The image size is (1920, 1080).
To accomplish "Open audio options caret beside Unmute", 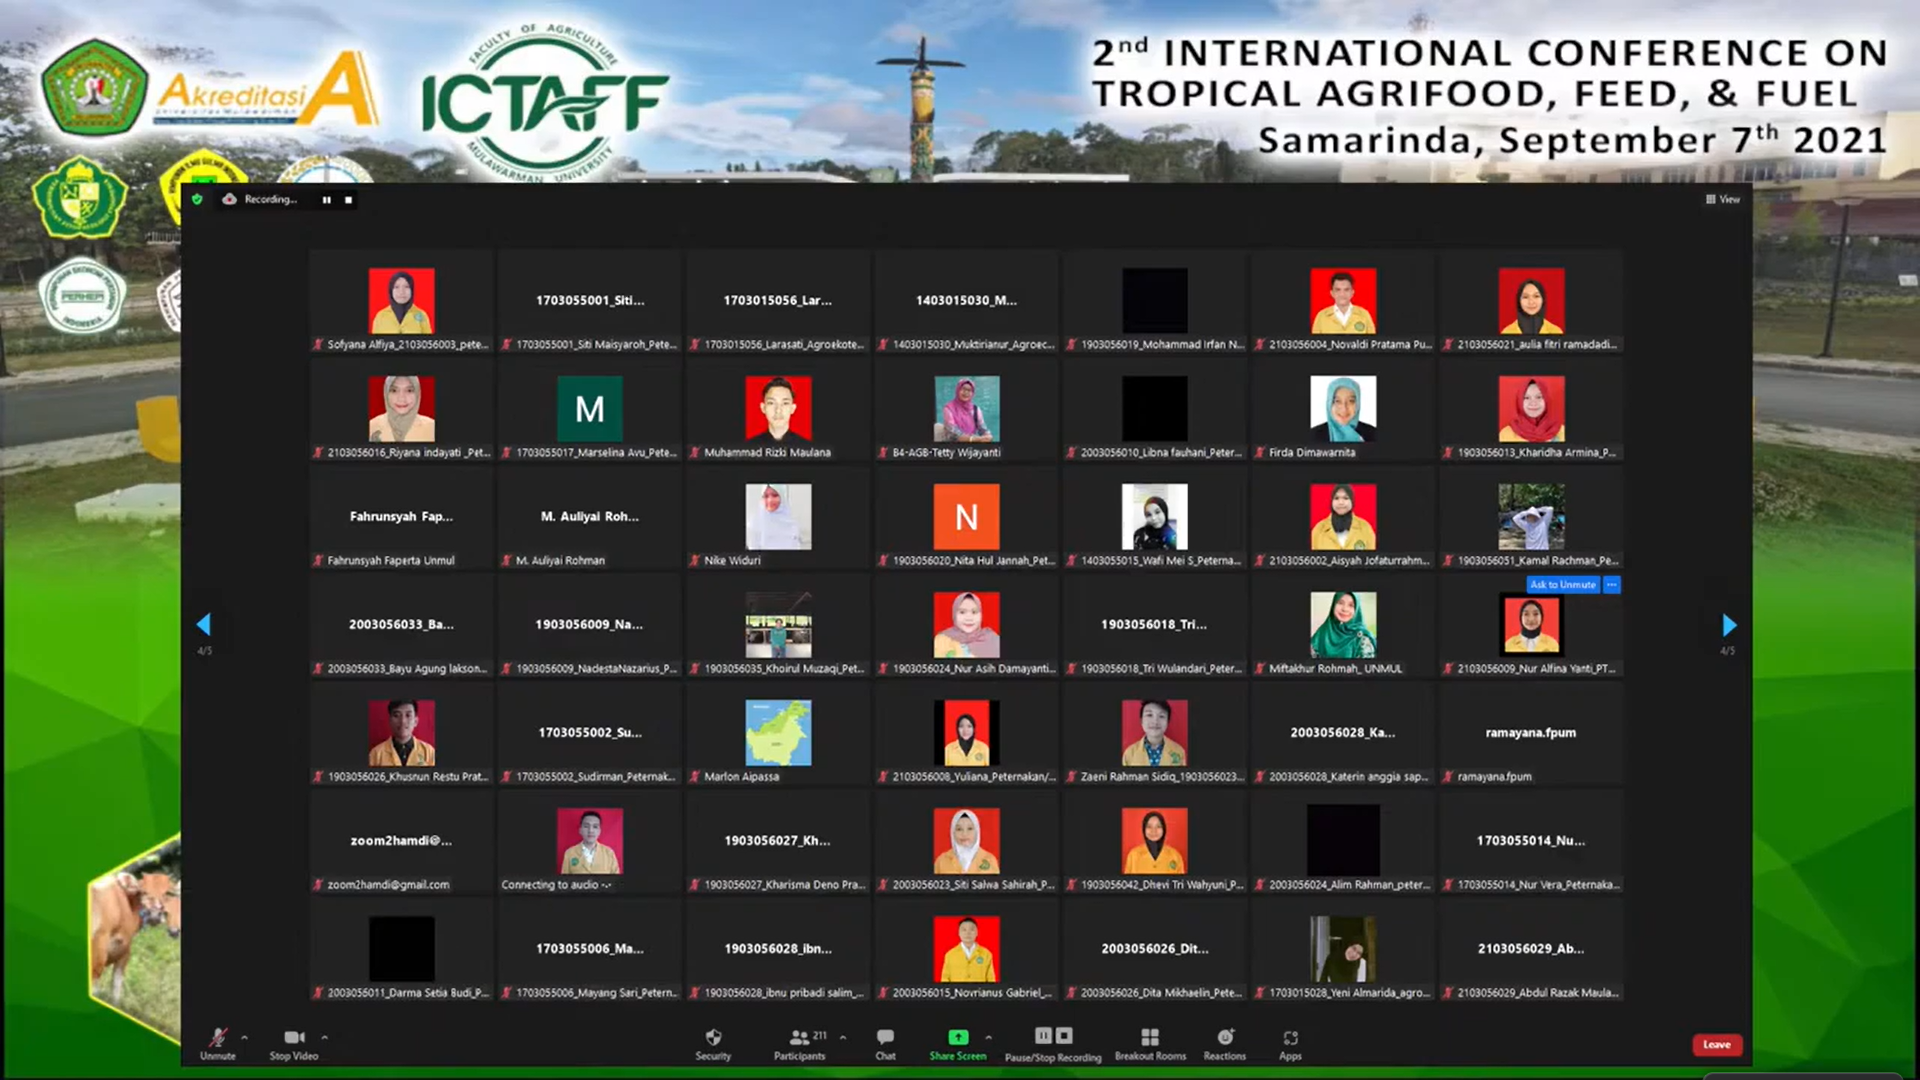I will [x=244, y=1038].
